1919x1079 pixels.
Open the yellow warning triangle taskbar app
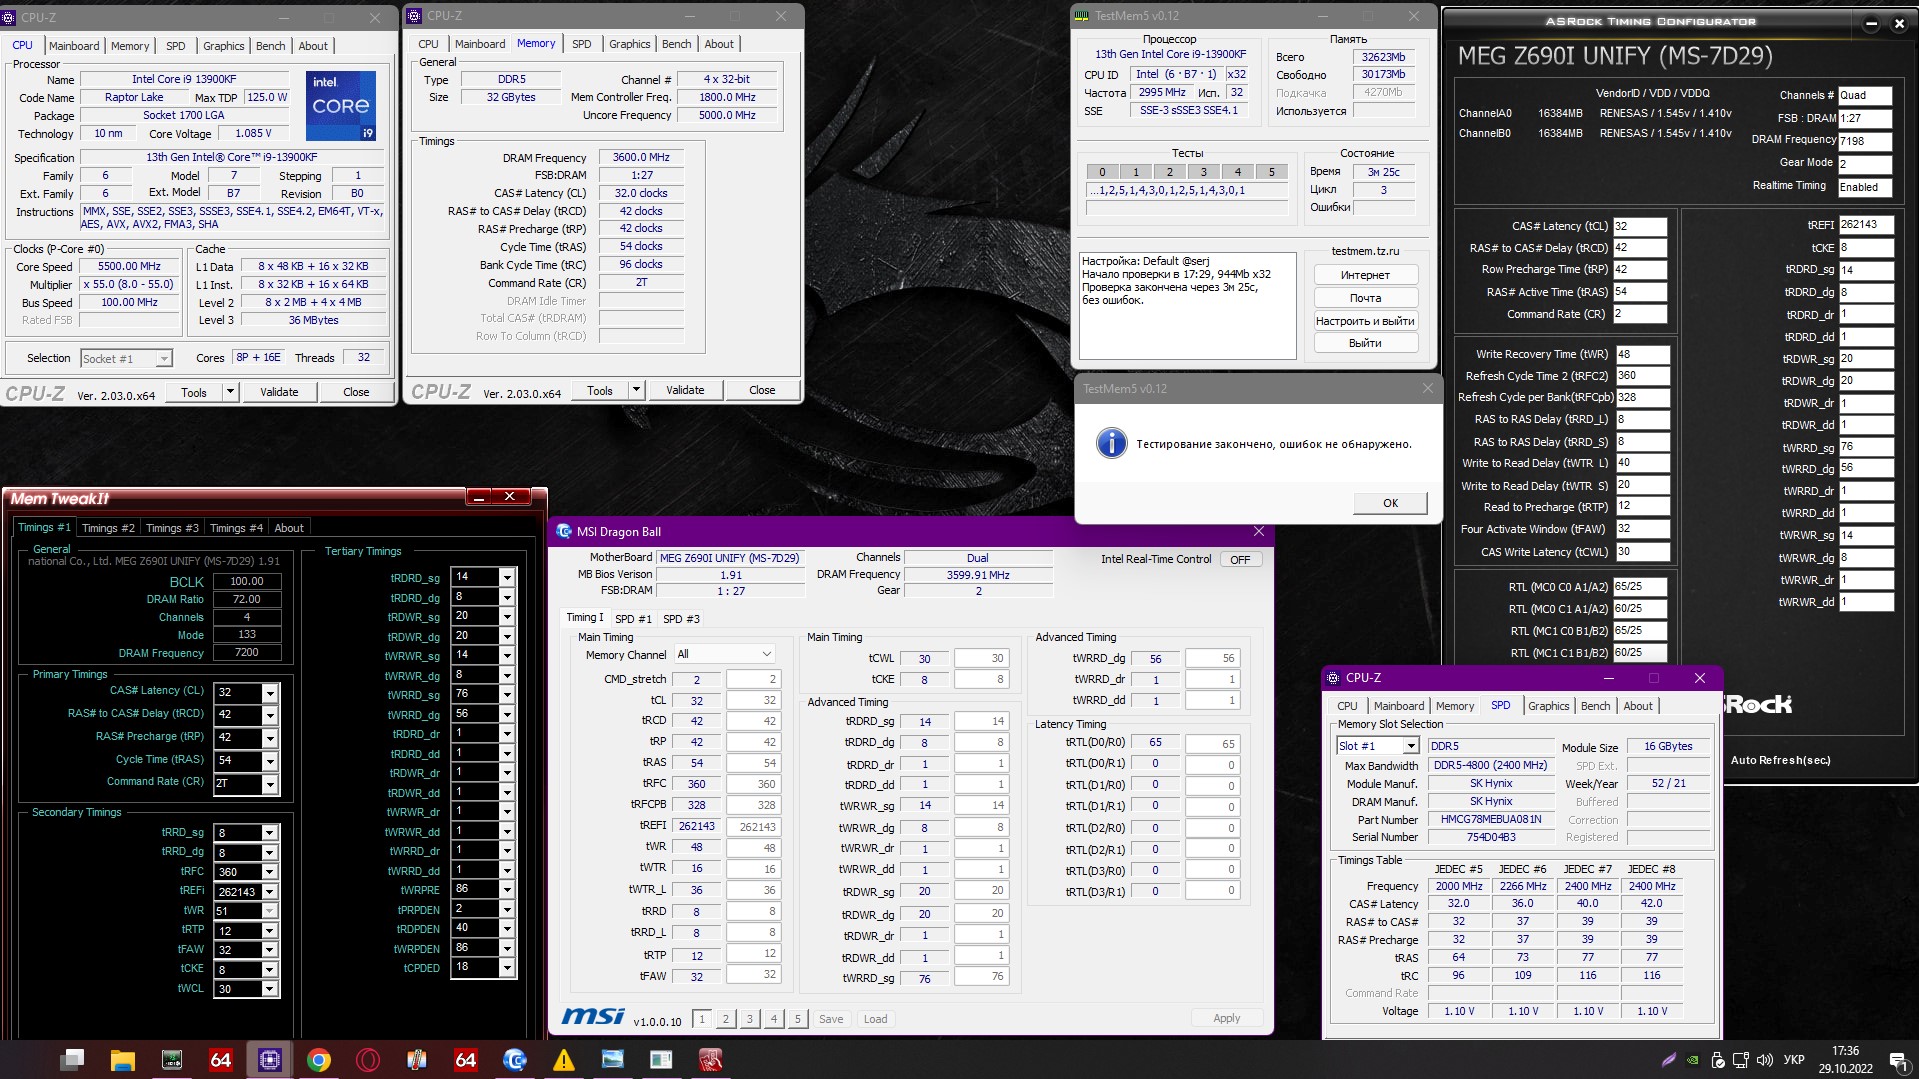click(563, 1060)
